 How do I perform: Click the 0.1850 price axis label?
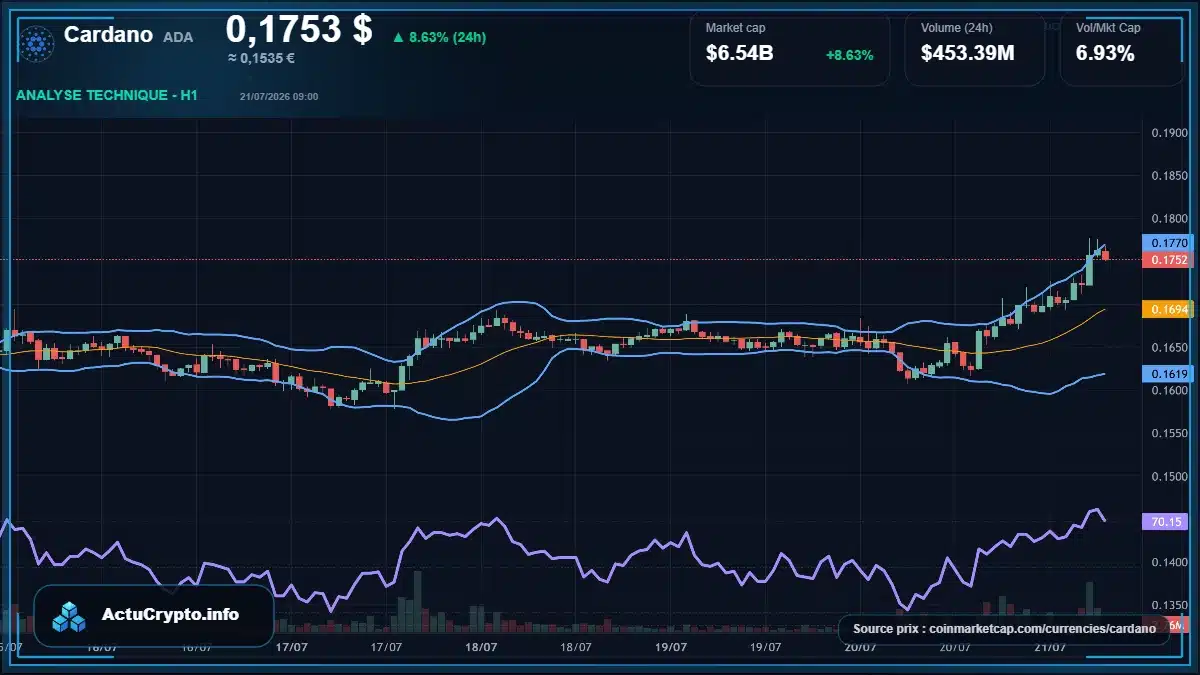[1169, 176]
